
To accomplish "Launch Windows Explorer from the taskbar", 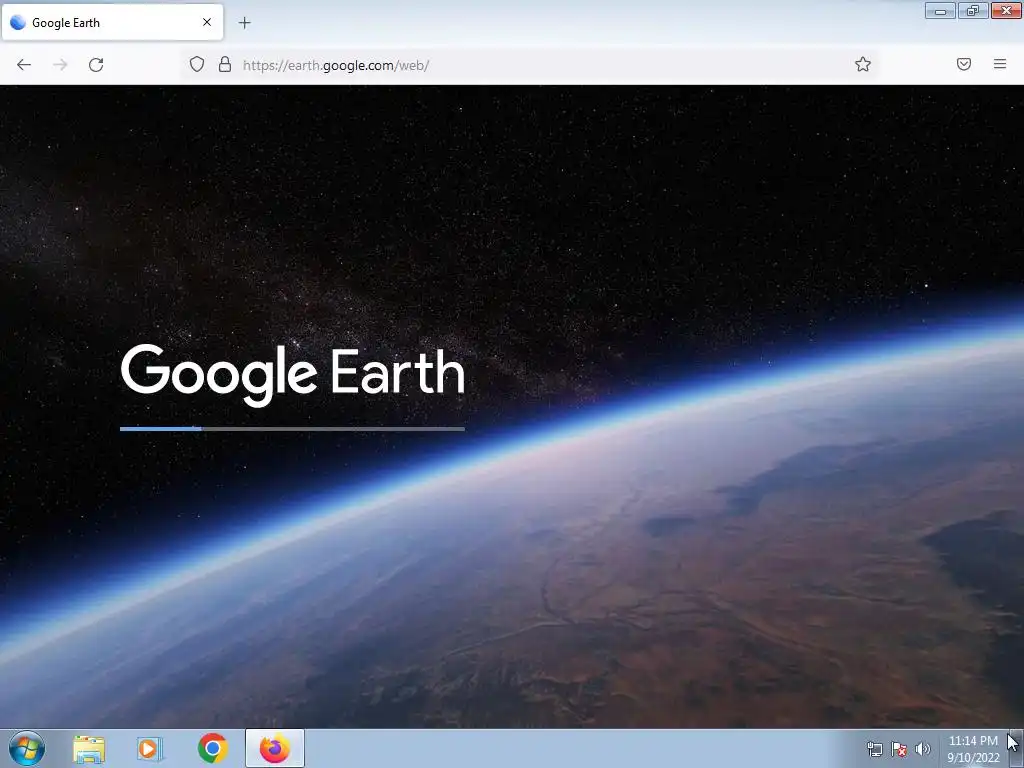I will point(89,748).
